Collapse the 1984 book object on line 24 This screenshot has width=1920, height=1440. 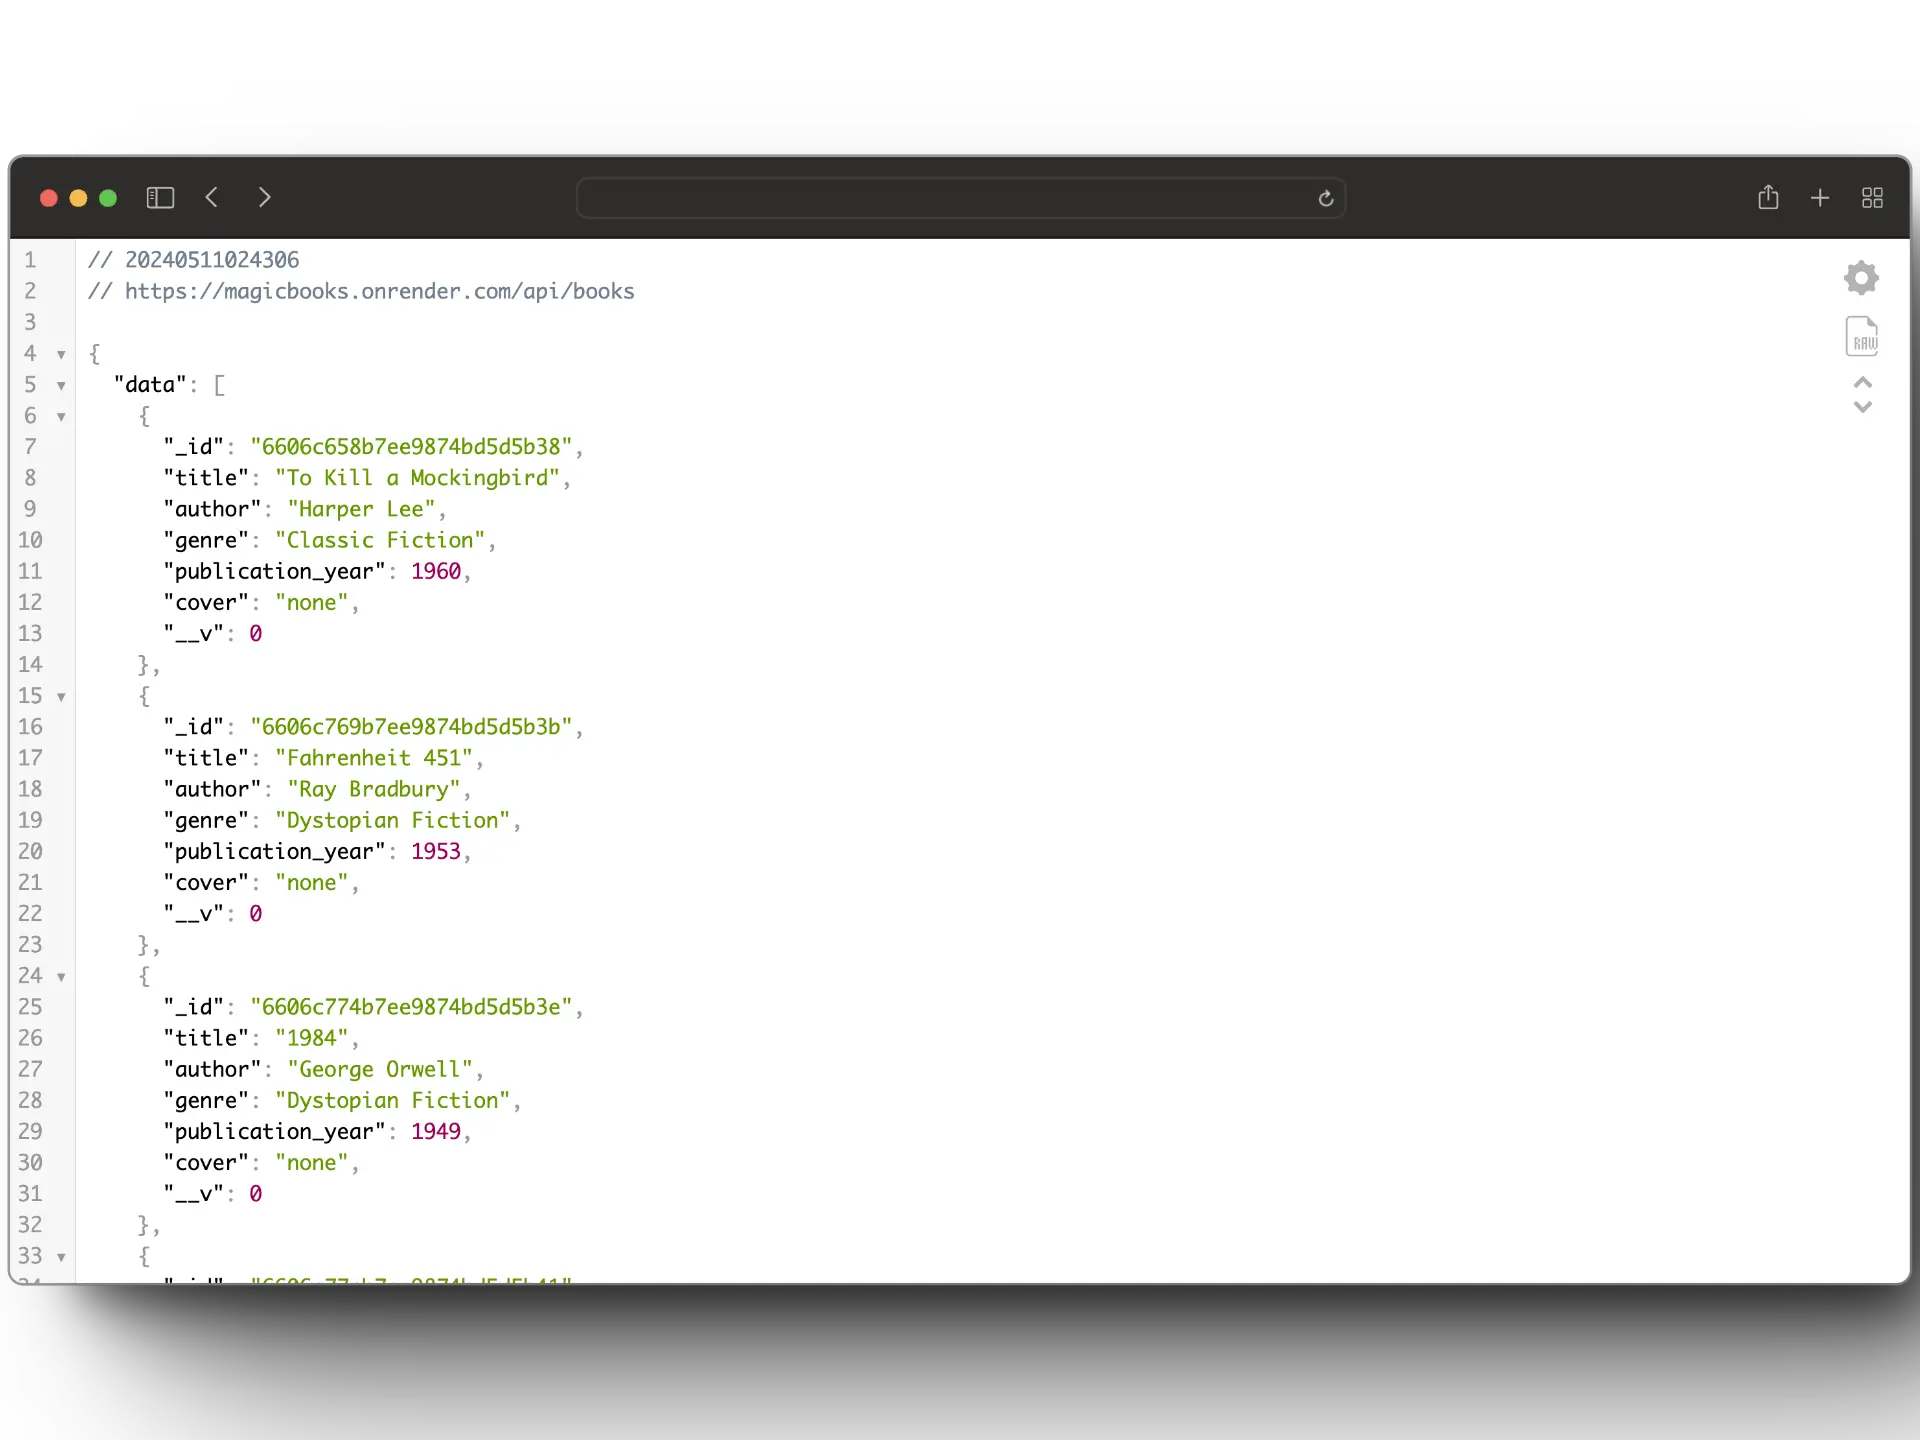click(60, 977)
